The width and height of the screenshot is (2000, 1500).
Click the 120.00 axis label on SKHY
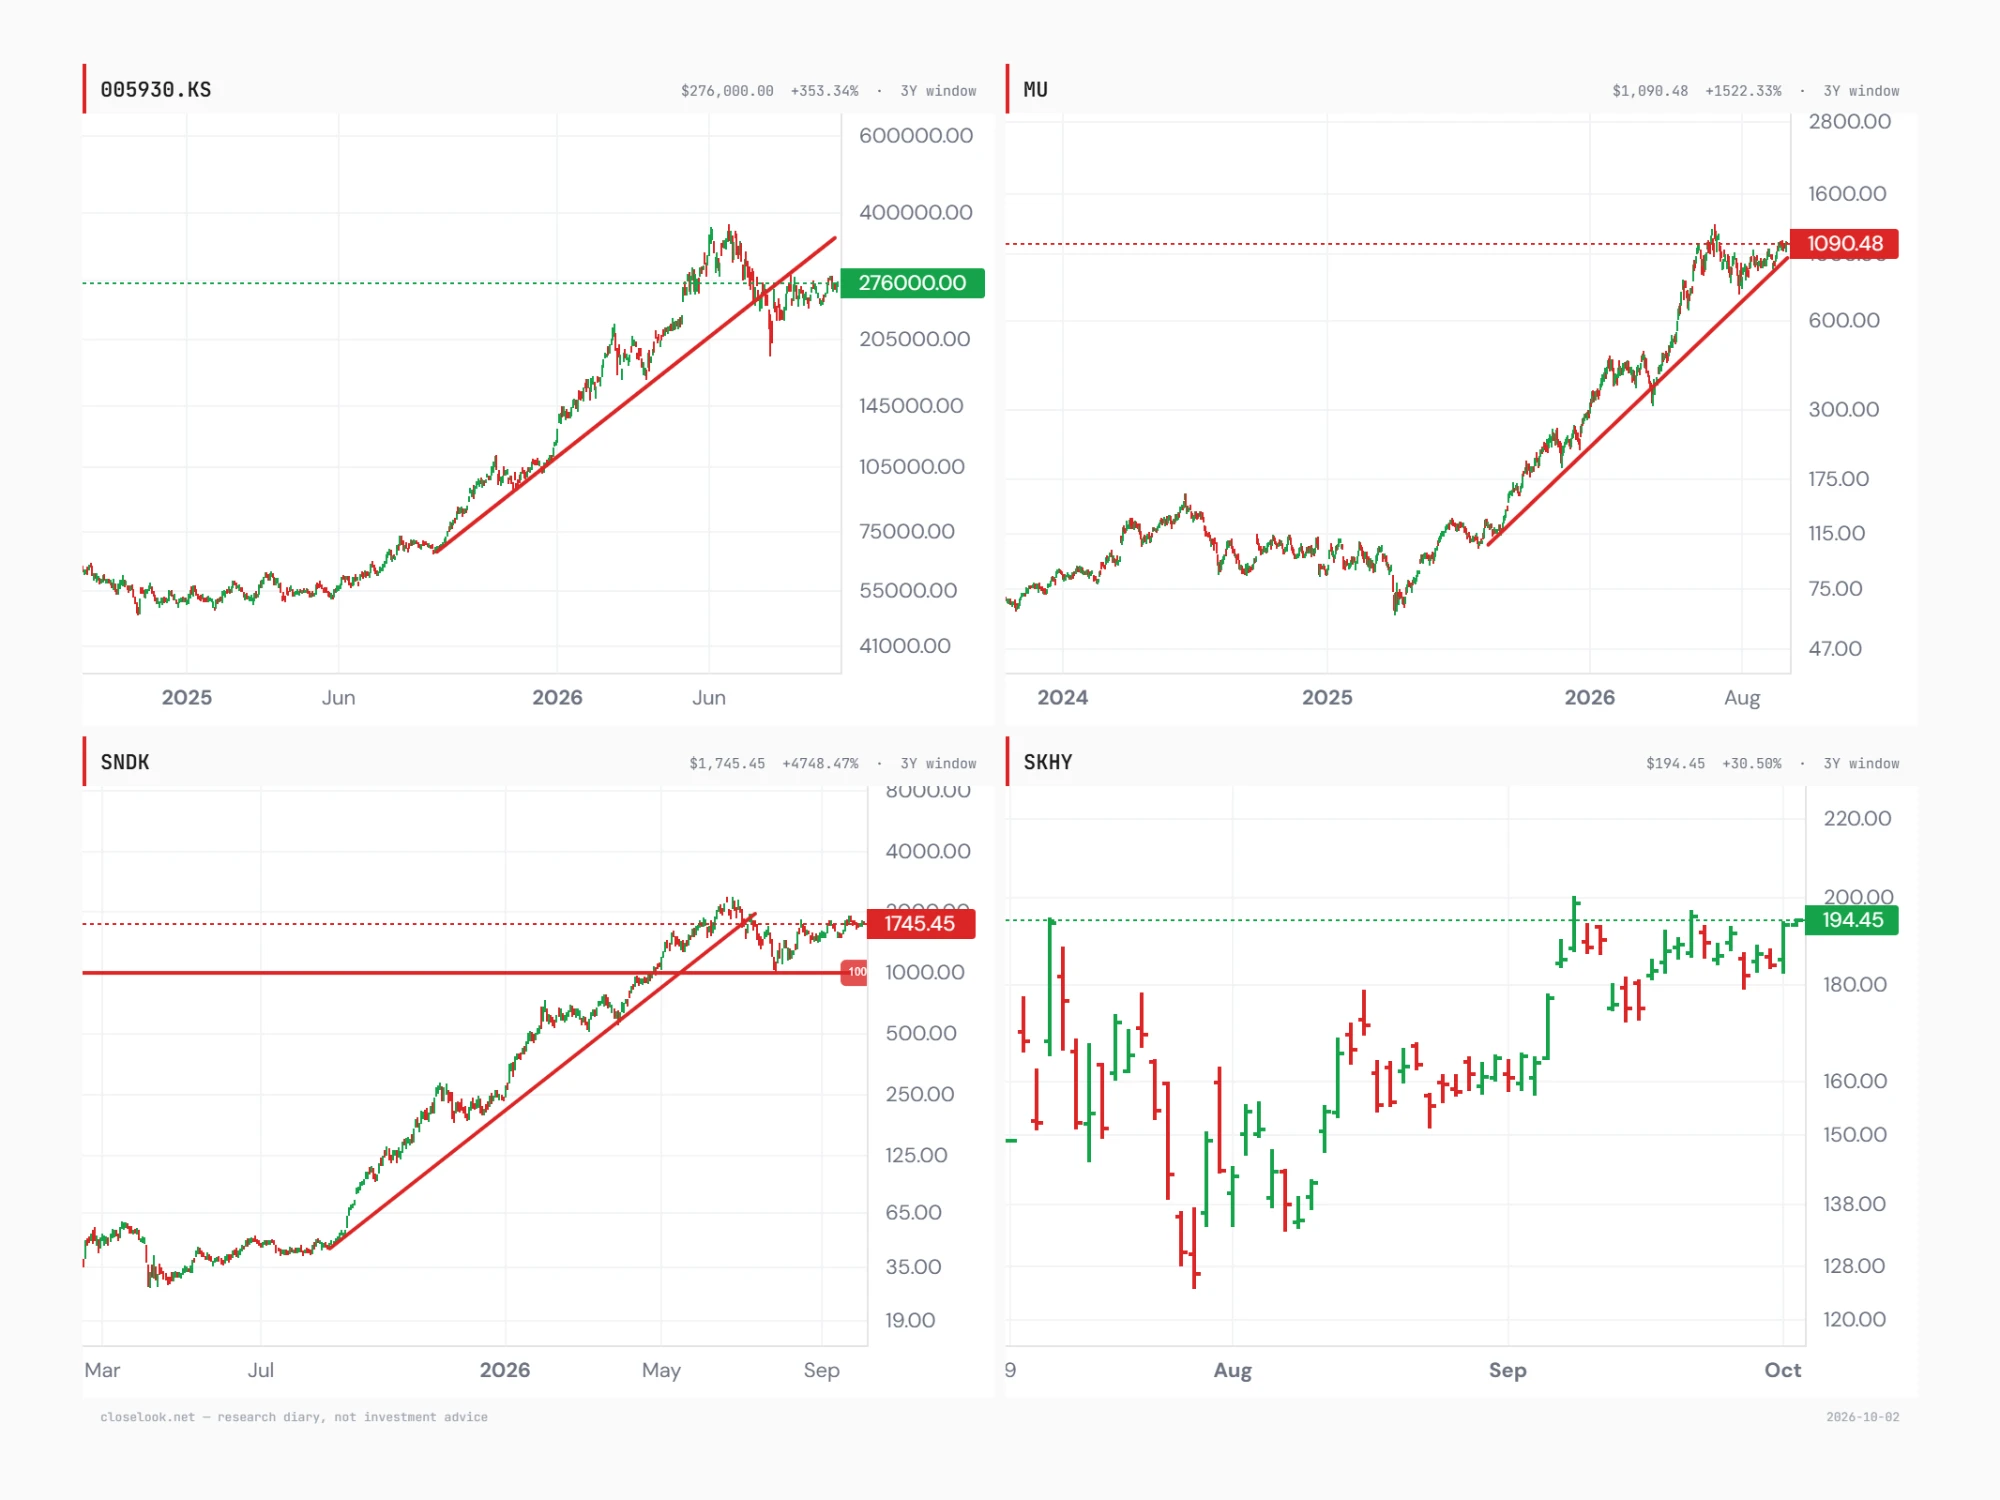tap(1854, 1320)
